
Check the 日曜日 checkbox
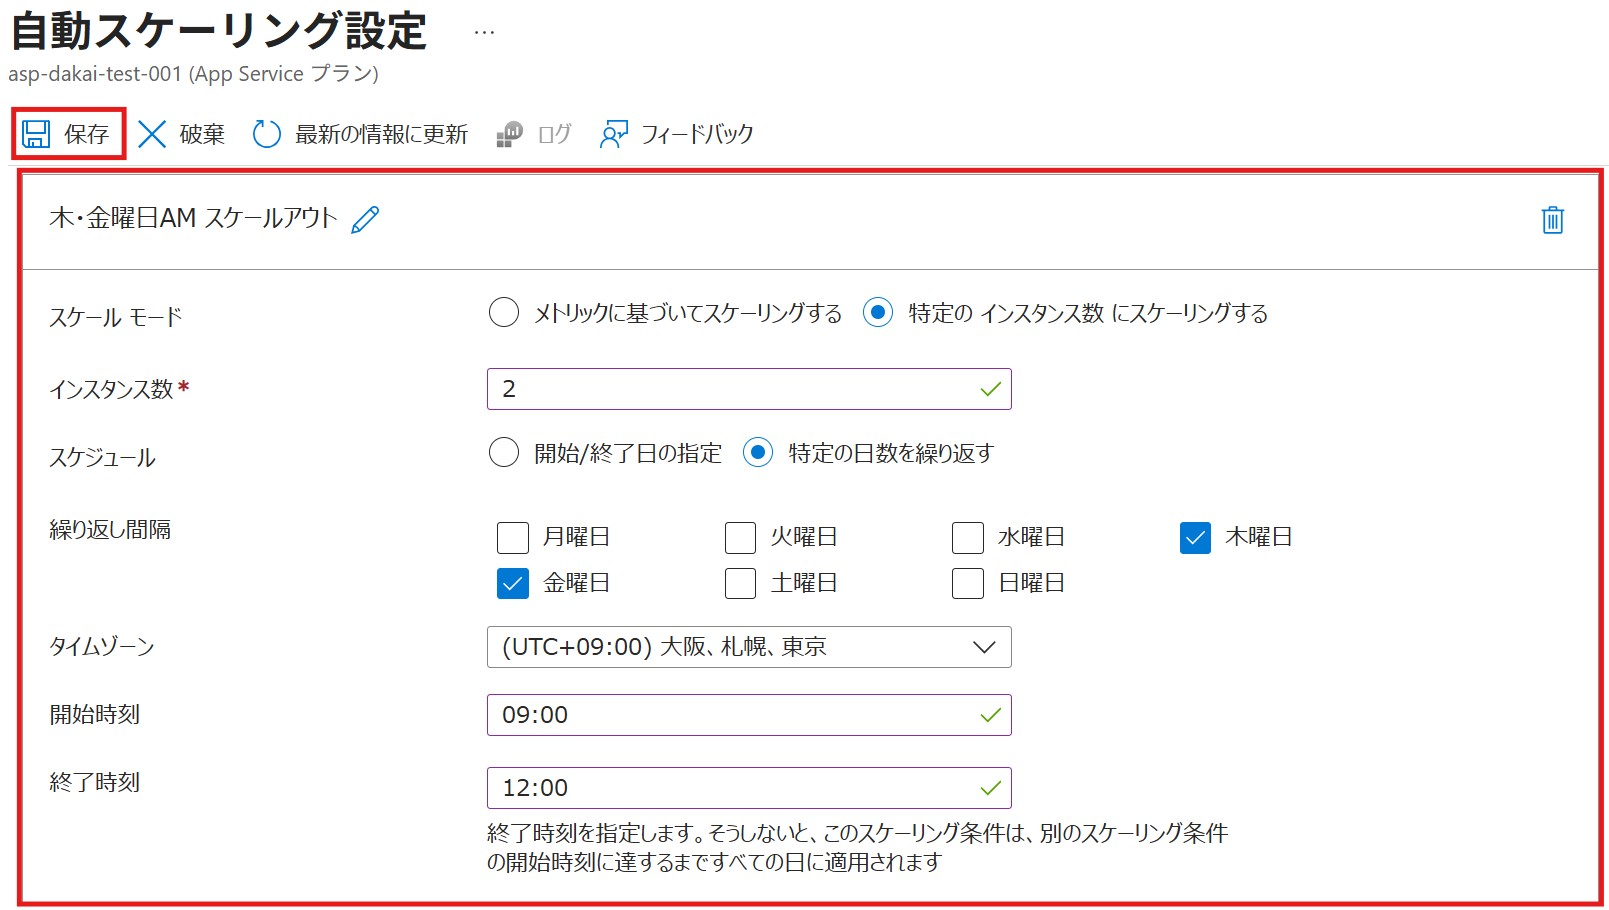click(x=968, y=583)
